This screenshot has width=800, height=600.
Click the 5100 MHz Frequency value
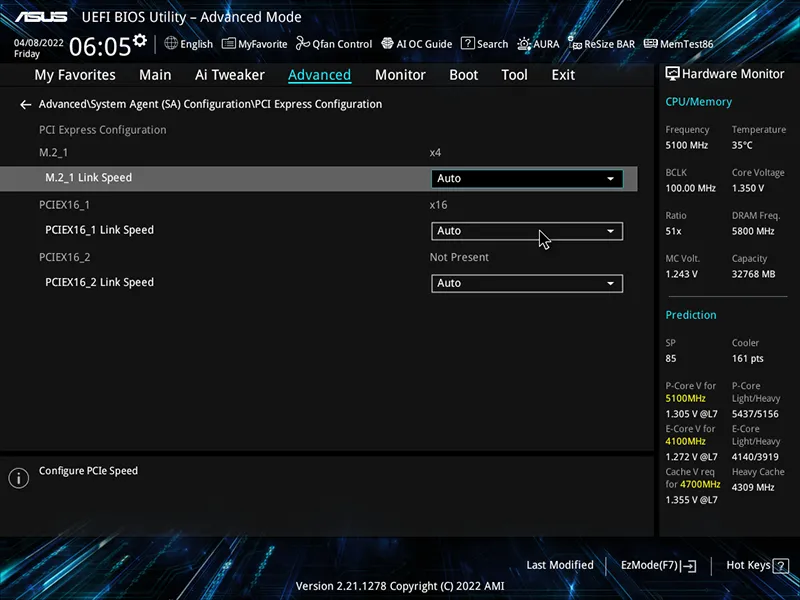(686, 145)
